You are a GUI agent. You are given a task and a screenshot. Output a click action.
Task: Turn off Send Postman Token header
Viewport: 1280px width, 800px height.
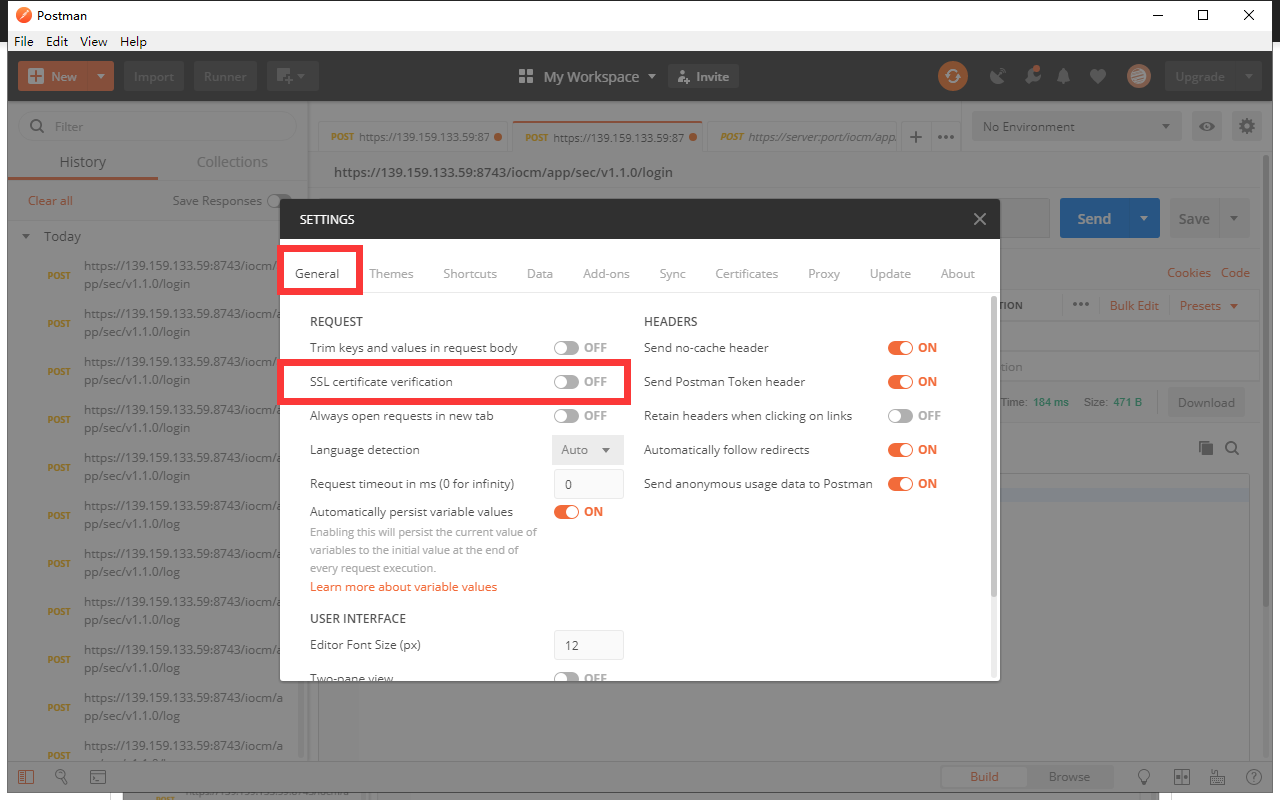click(x=900, y=382)
